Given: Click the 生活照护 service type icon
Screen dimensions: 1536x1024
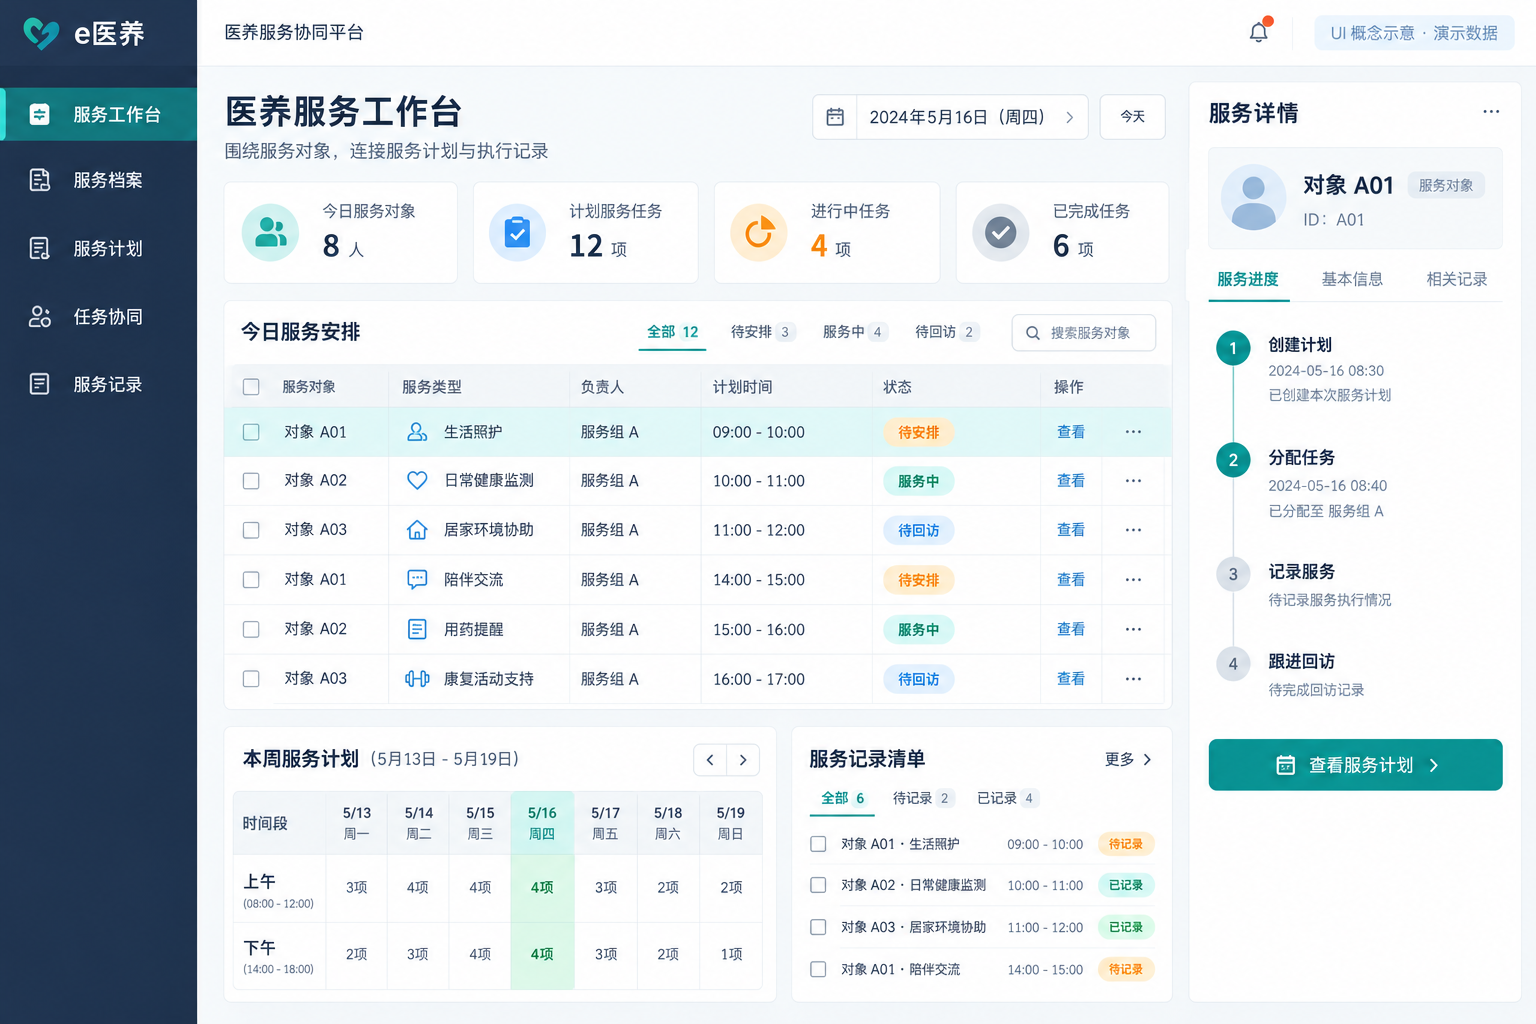Looking at the screenshot, I should (x=417, y=432).
